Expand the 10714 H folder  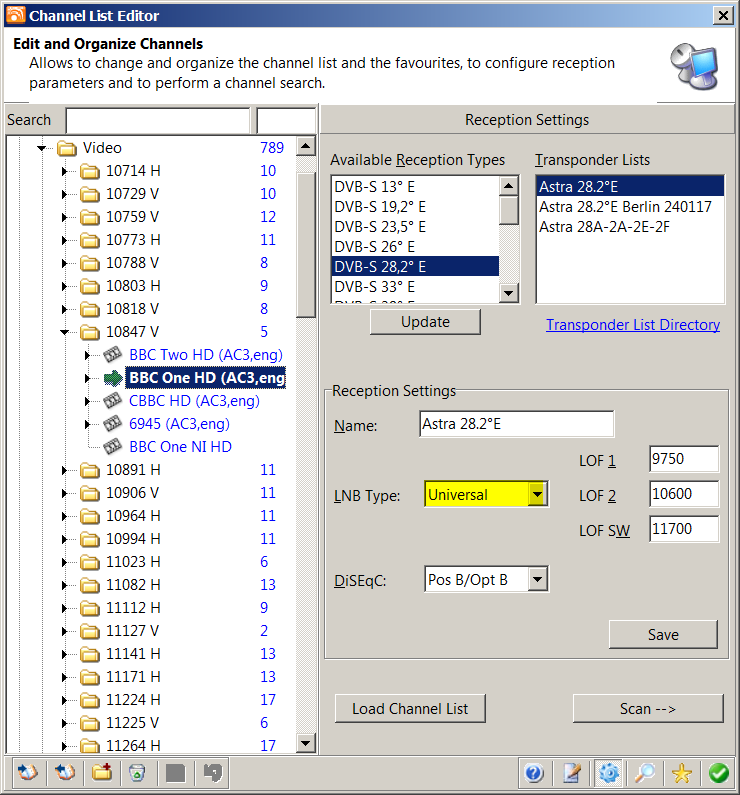click(x=65, y=171)
